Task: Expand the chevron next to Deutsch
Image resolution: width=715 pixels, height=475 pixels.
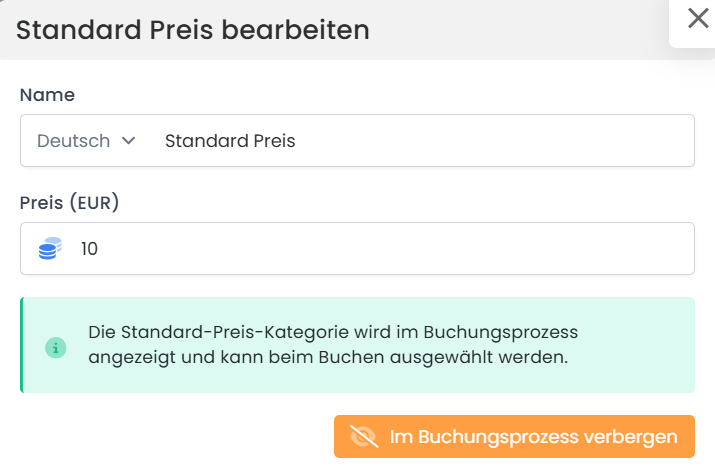Action: click(x=128, y=141)
